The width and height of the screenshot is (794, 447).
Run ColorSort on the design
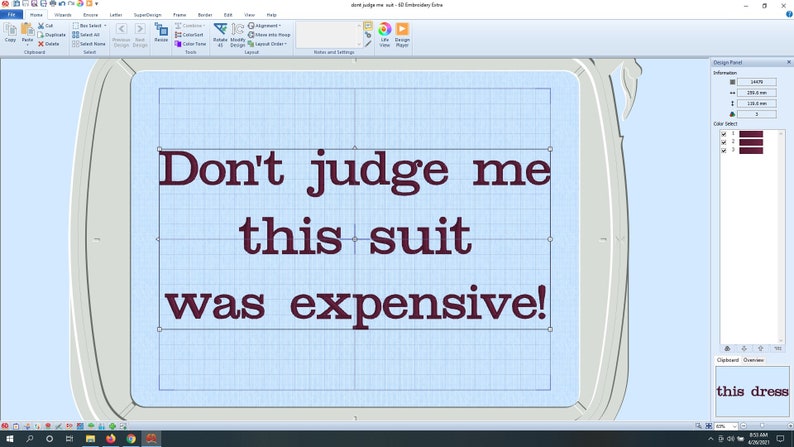(189, 34)
